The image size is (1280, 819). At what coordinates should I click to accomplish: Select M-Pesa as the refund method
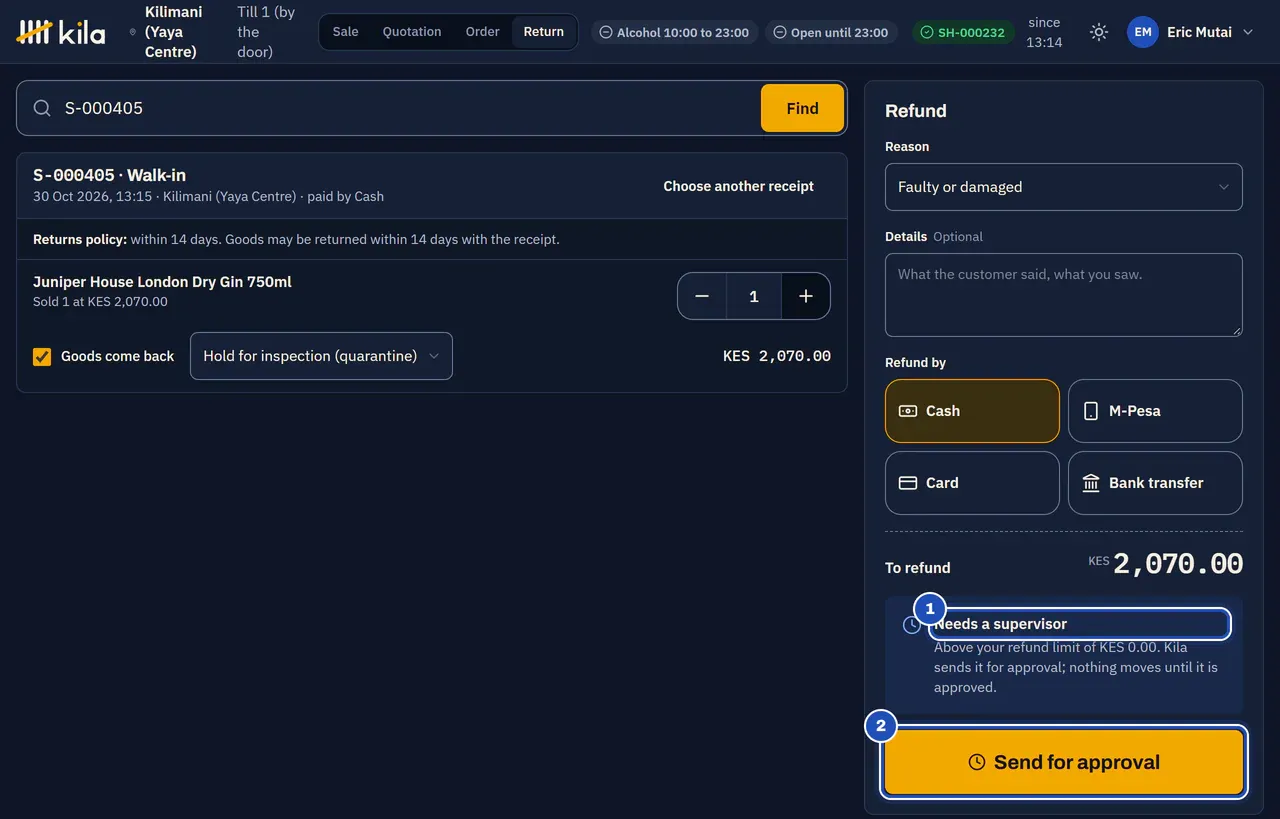coord(1155,411)
